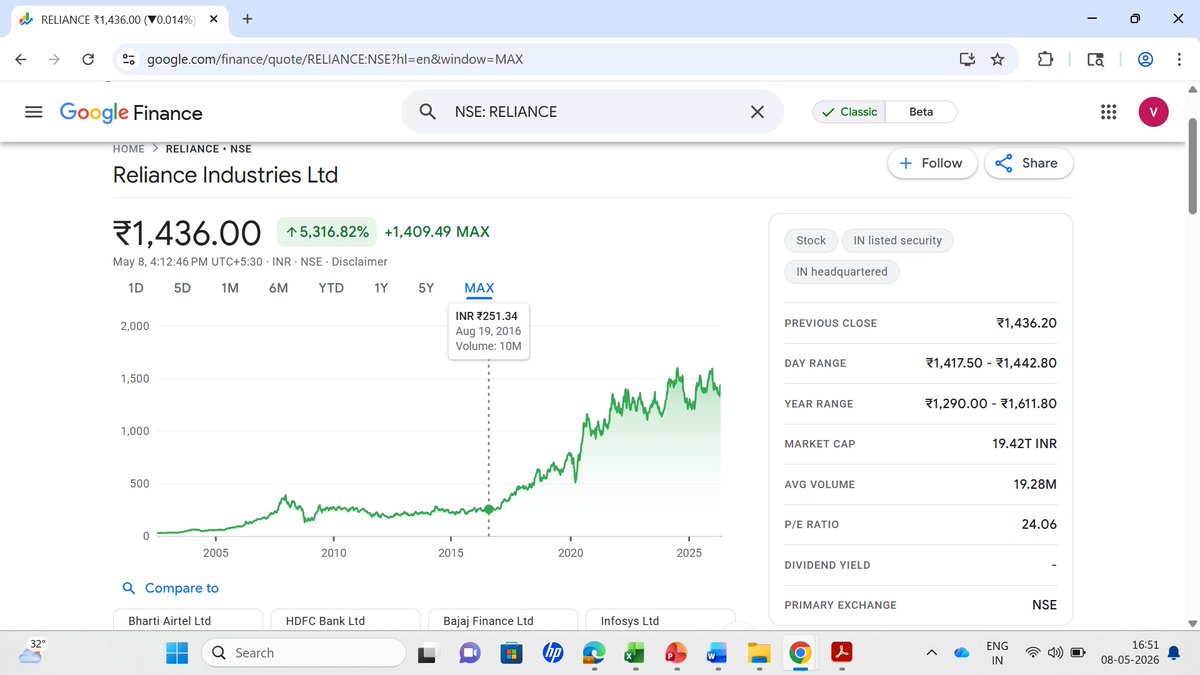
Task: Open HP app from the taskbar
Action: tap(551, 653)
